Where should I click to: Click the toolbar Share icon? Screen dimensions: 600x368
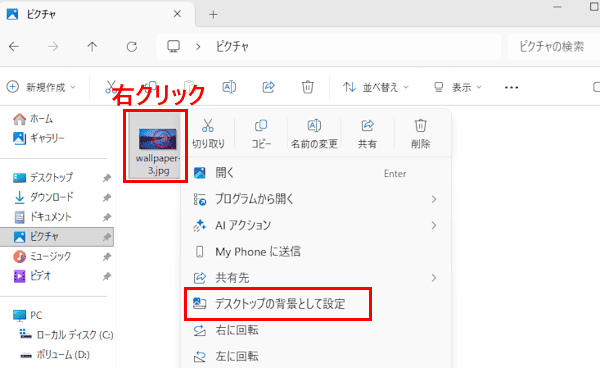pos(269,87)
